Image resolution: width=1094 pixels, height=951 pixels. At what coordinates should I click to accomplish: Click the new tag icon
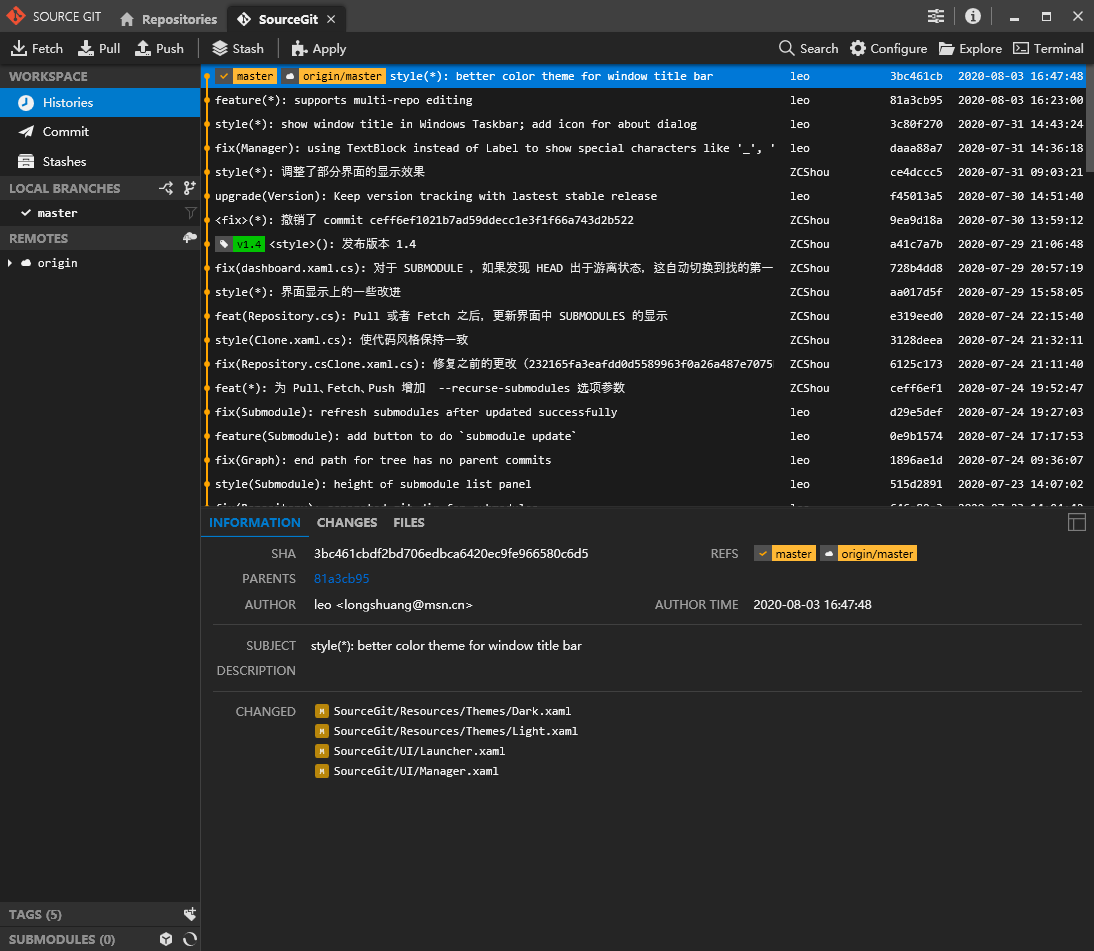(189, 914)
